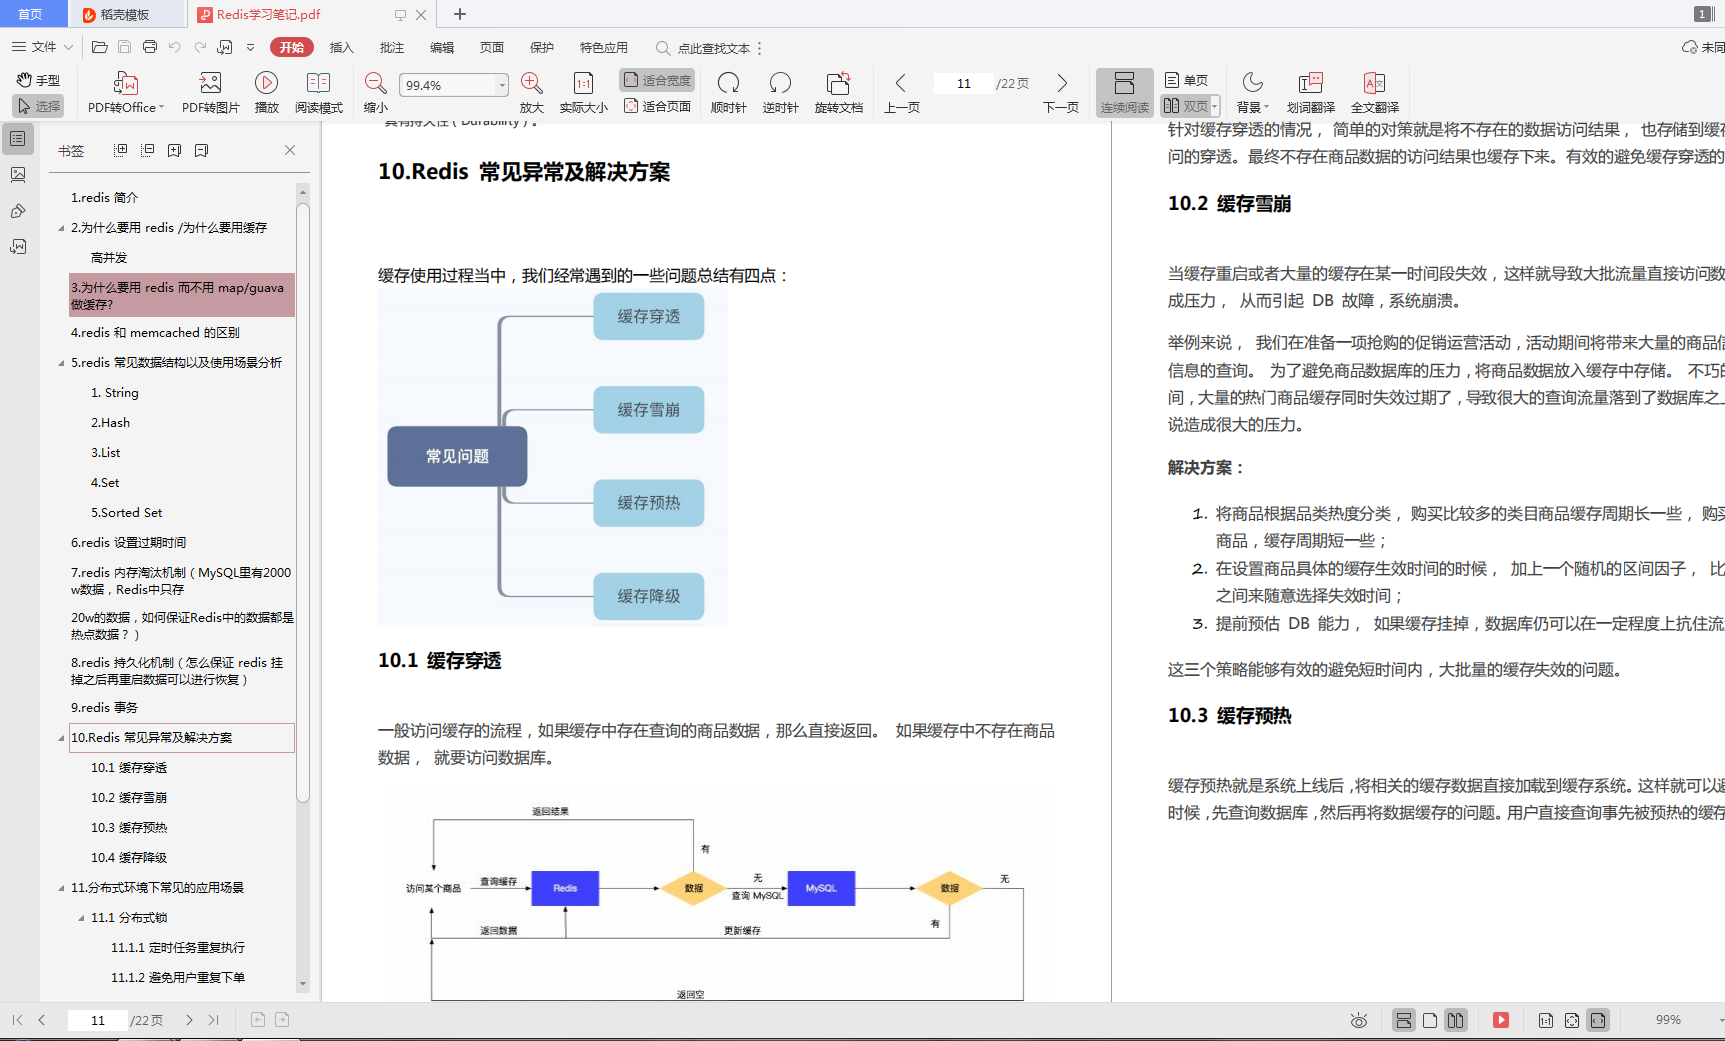This screenshot has width=1725, height=1041.
Task: Collapse bookmark '11.分布式环境下常见的应用场景'
Action: coord(61,888)
